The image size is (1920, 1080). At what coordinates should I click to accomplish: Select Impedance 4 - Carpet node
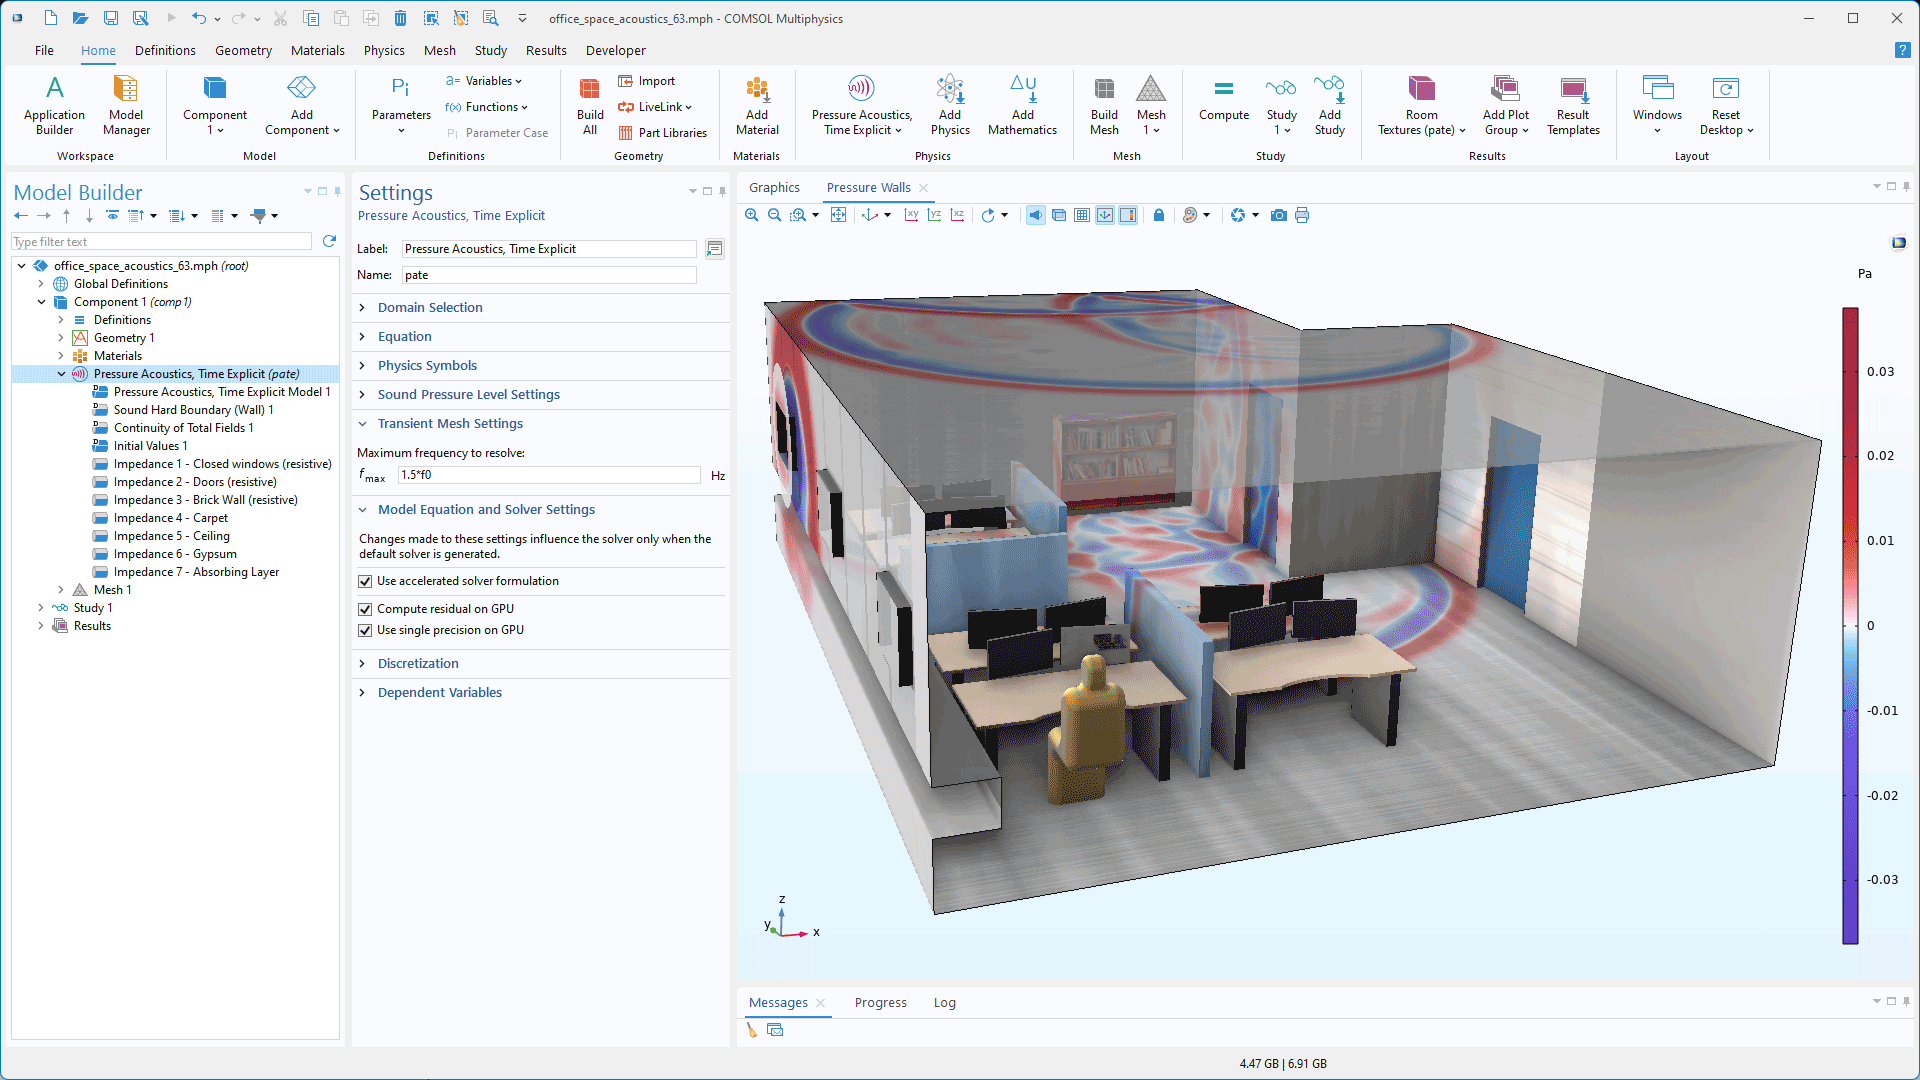[x=170, y=518]
